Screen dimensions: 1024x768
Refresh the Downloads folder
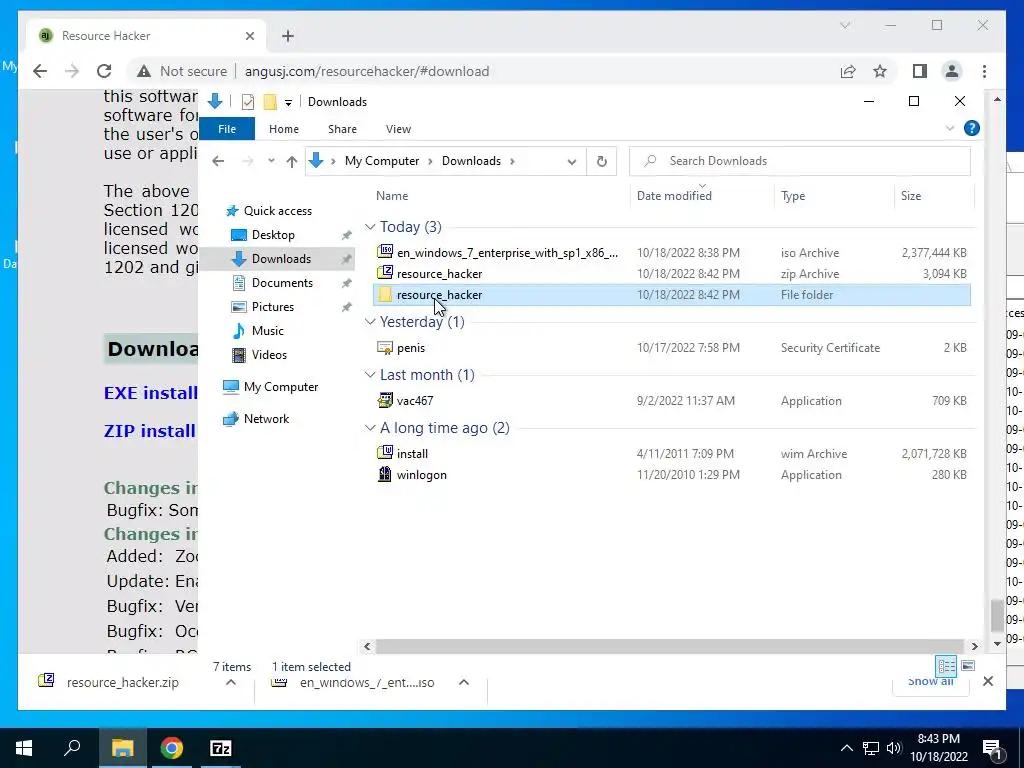click(601, 161)
